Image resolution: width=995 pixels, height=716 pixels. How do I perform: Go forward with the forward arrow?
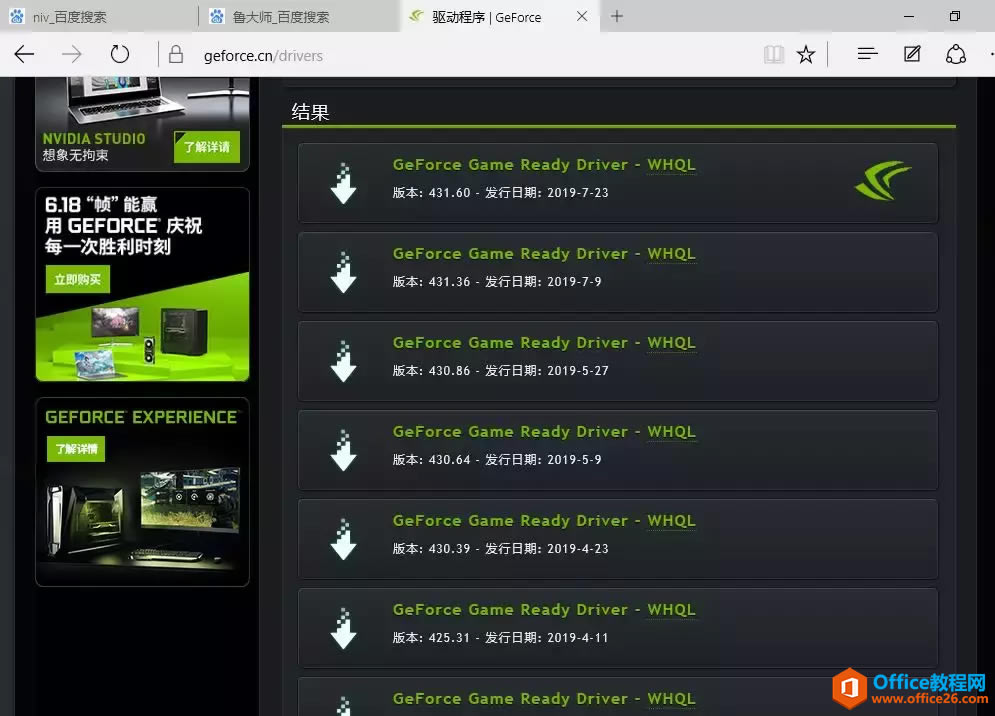(x=72, y=55)
